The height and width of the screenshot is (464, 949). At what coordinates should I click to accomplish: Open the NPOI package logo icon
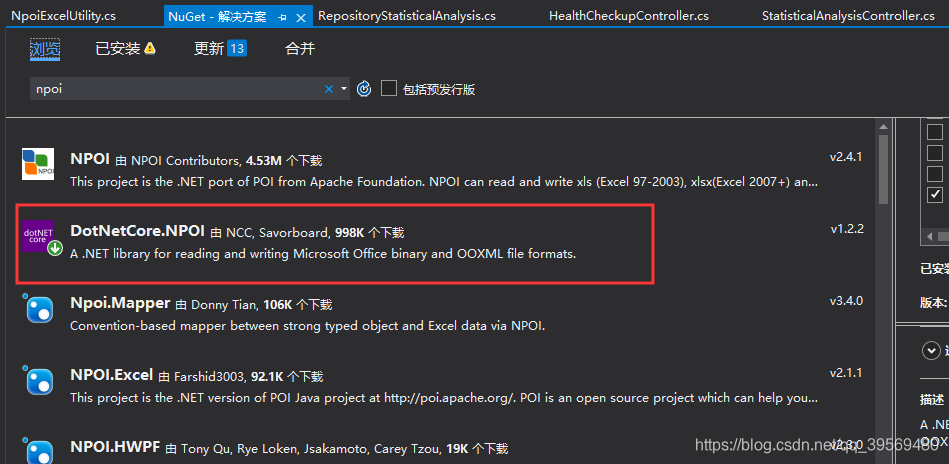point(38,164)
